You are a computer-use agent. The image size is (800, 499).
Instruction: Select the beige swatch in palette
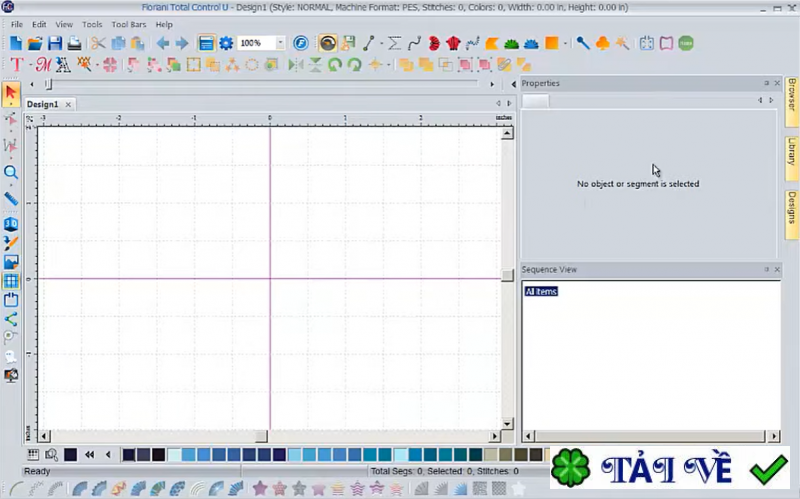click(x=490, y=454)
